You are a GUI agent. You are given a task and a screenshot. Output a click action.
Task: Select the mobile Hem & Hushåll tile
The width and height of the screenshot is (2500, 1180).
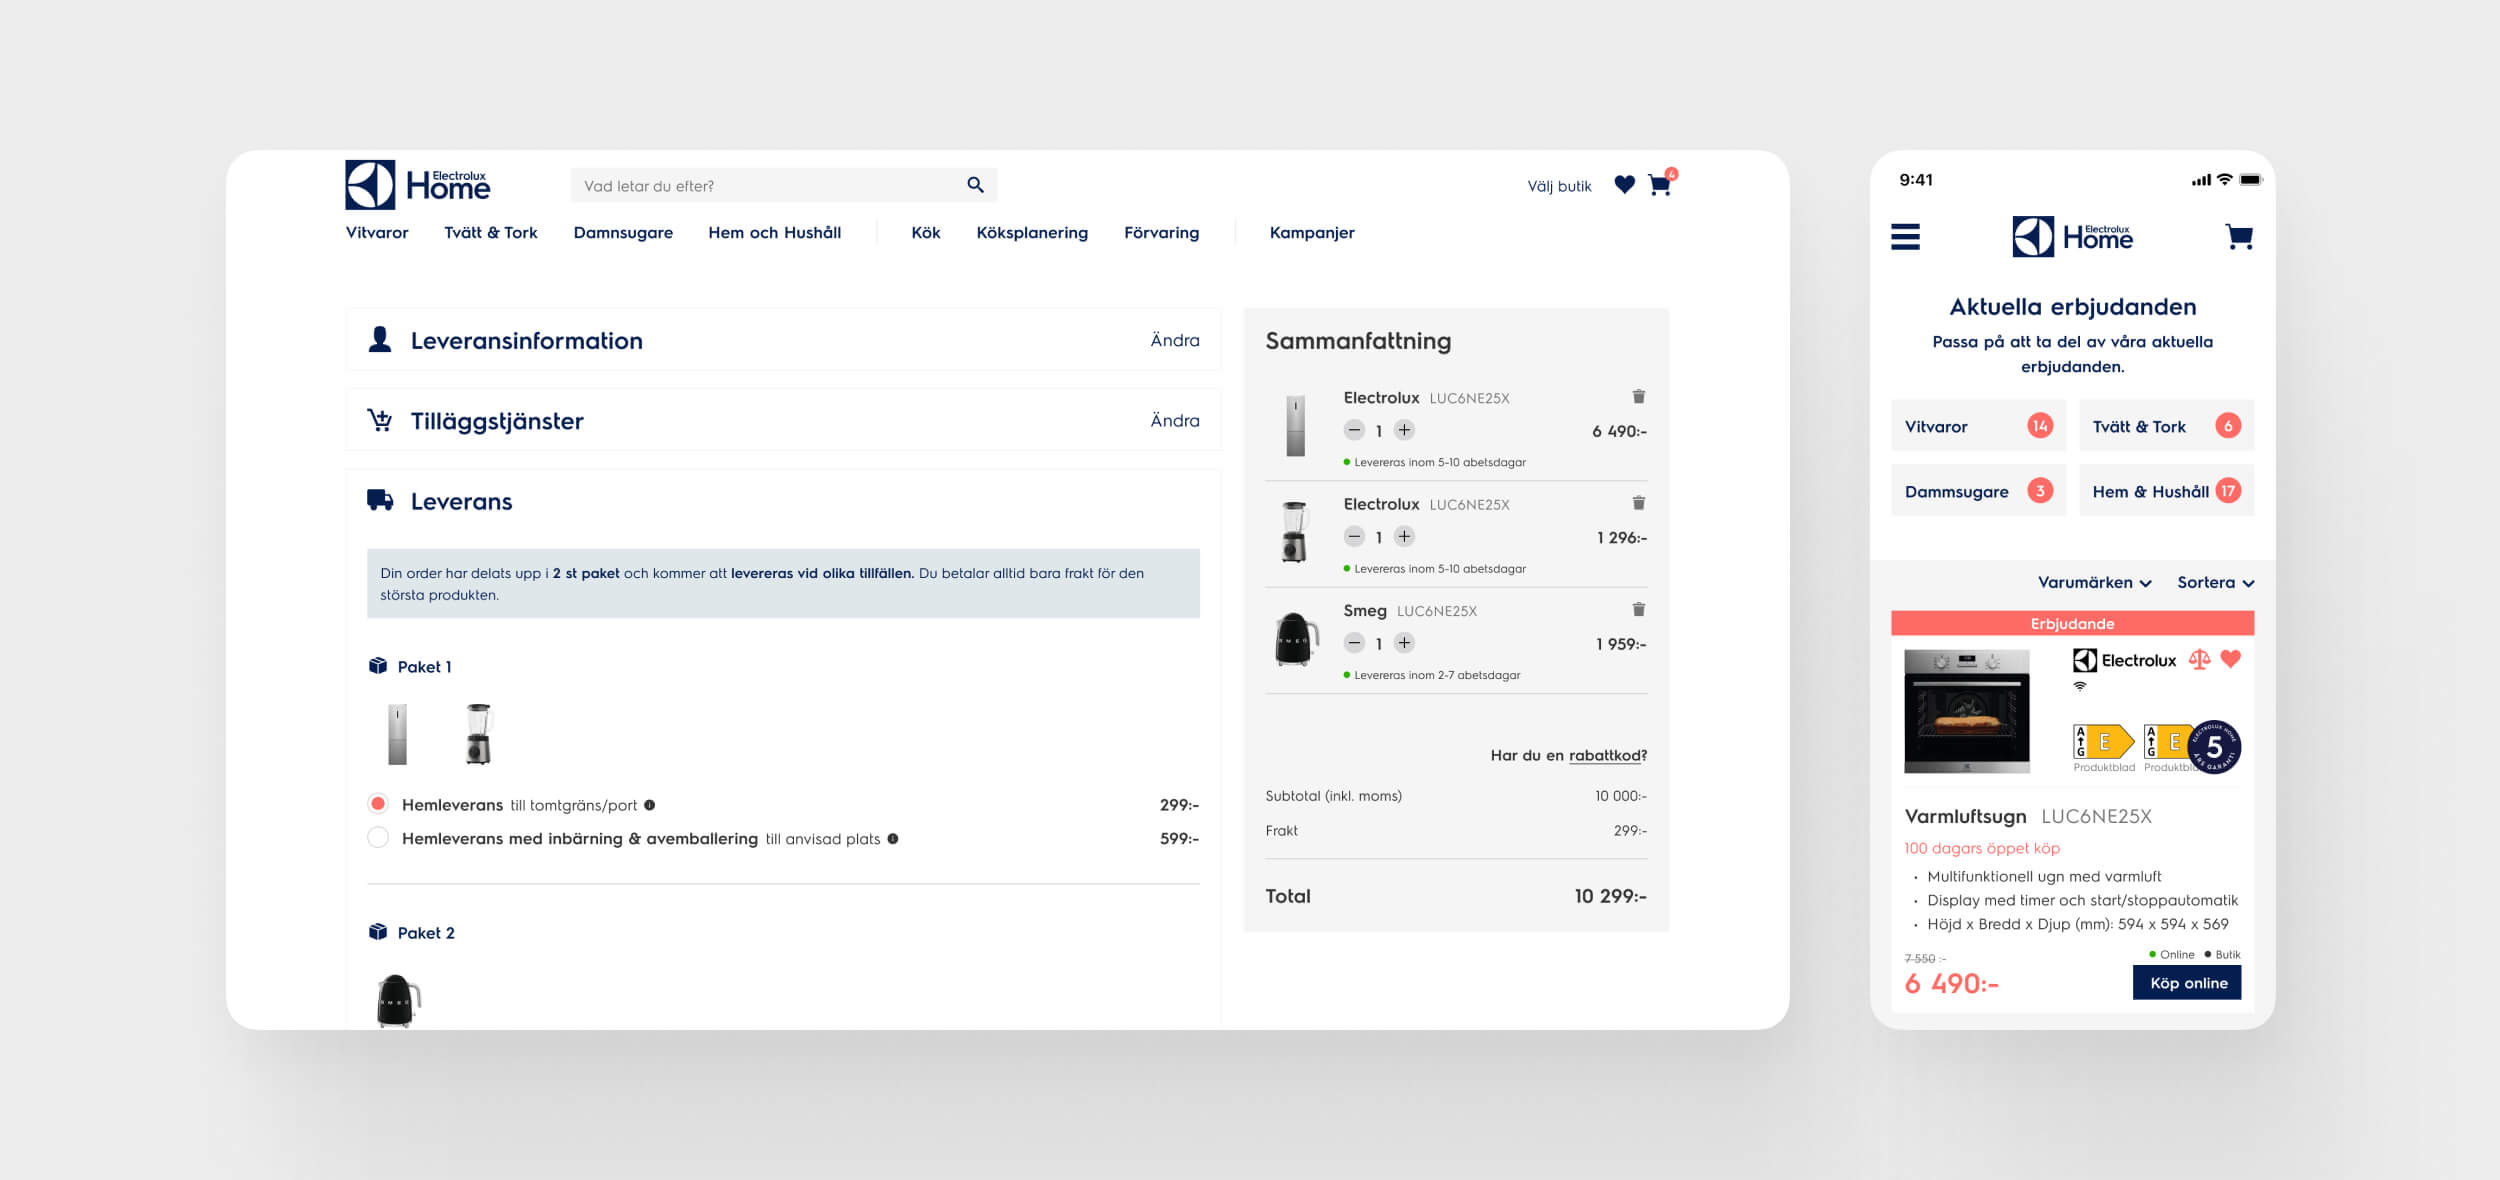(x=2167, y=491)
